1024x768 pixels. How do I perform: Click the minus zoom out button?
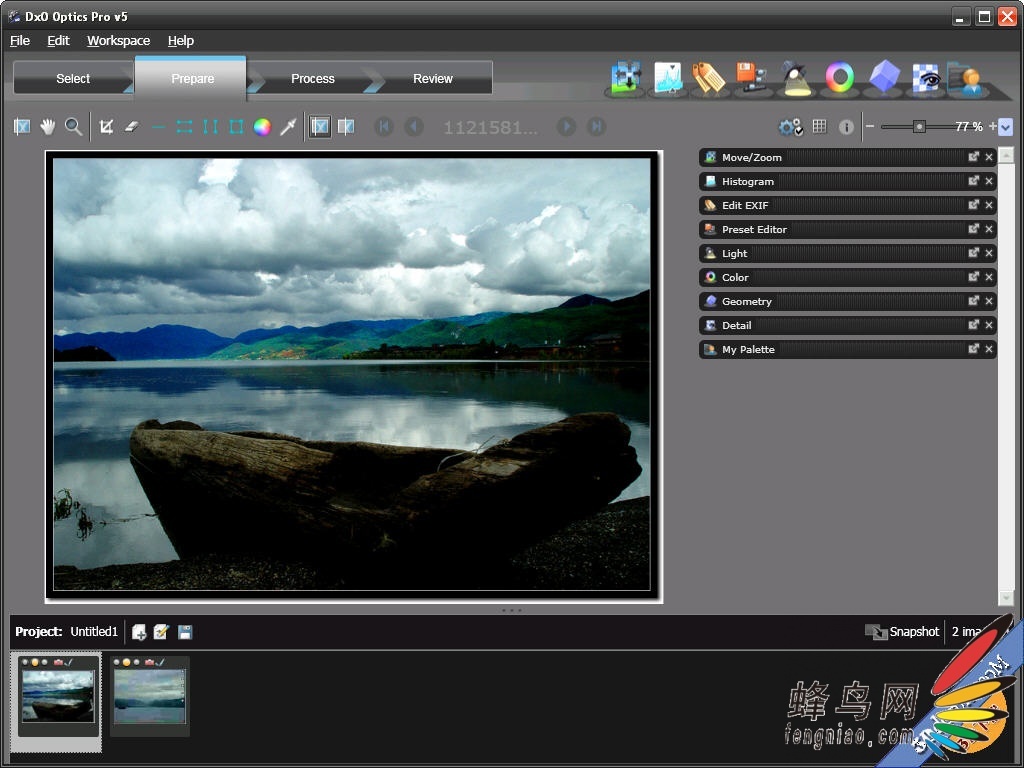pos(870,127)
